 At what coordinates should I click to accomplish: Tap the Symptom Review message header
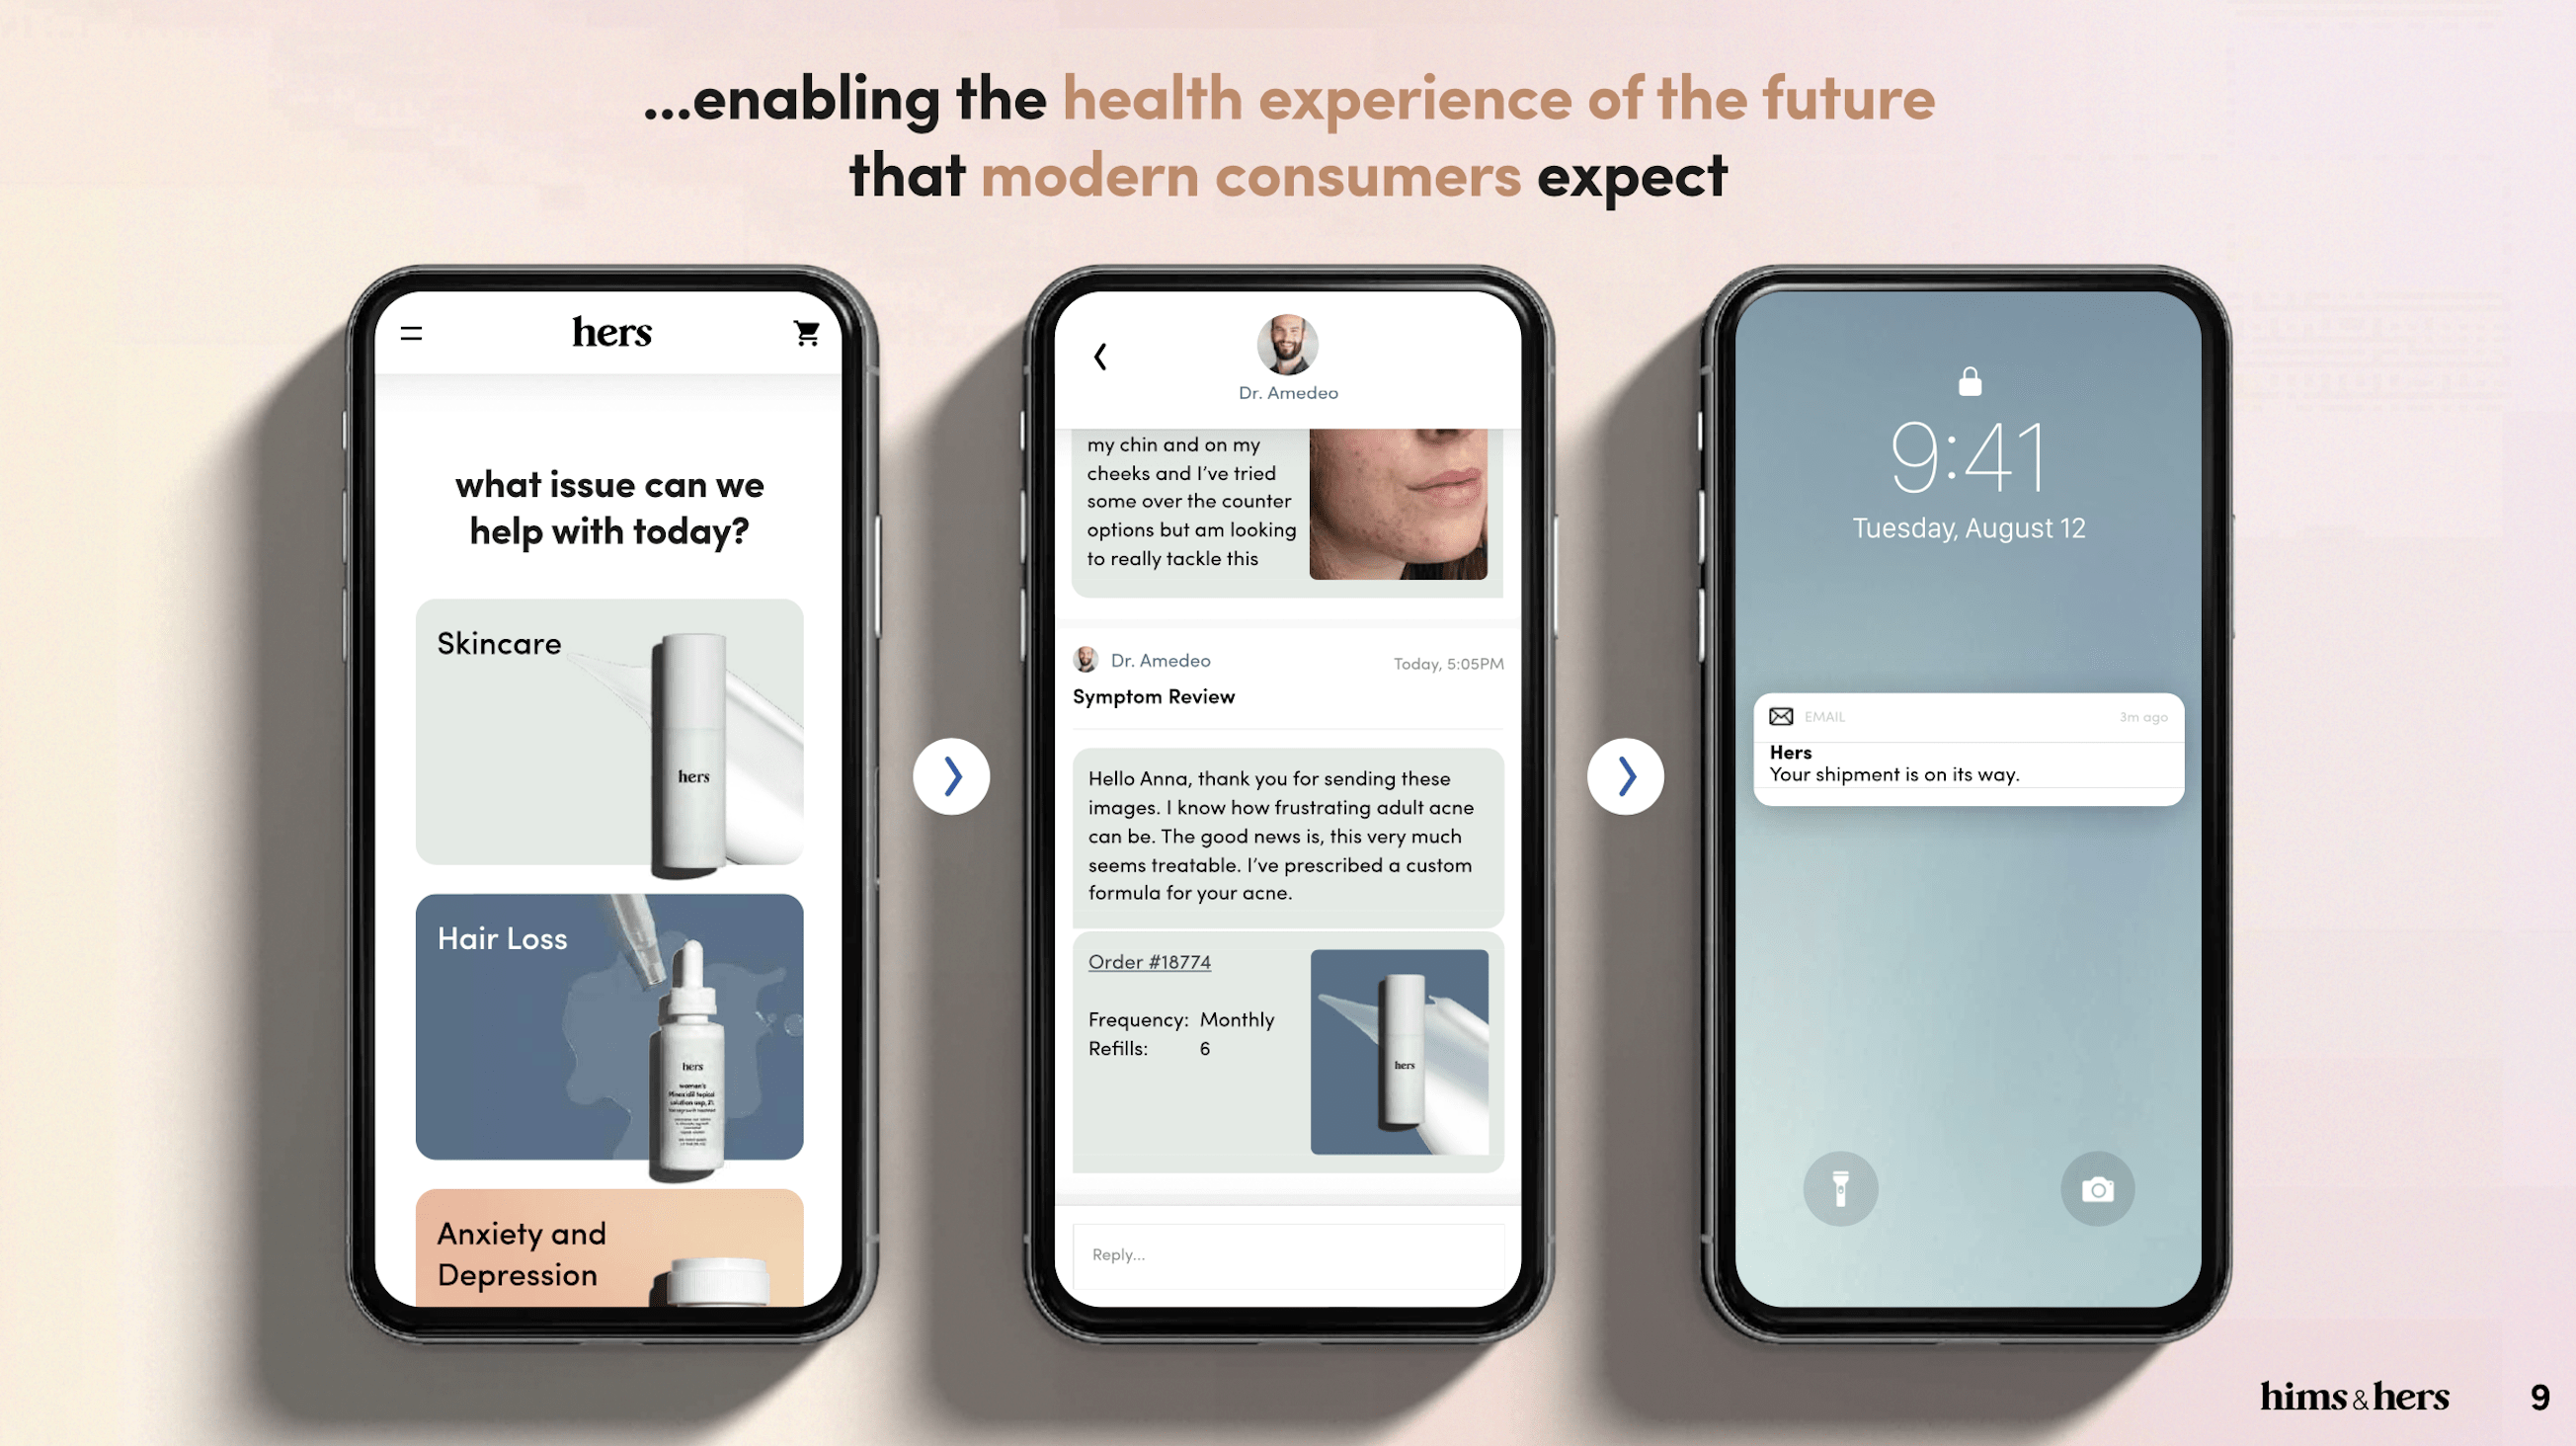(1154, 695)
